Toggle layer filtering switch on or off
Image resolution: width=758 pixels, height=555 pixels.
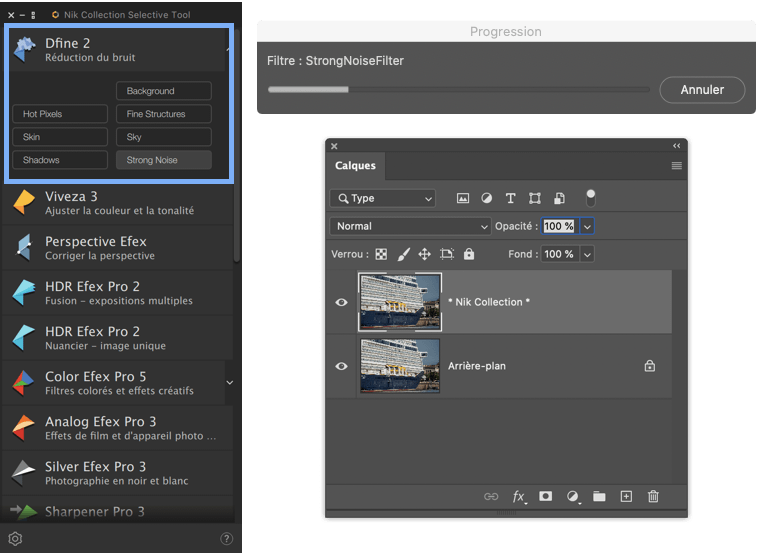(590, 198)
